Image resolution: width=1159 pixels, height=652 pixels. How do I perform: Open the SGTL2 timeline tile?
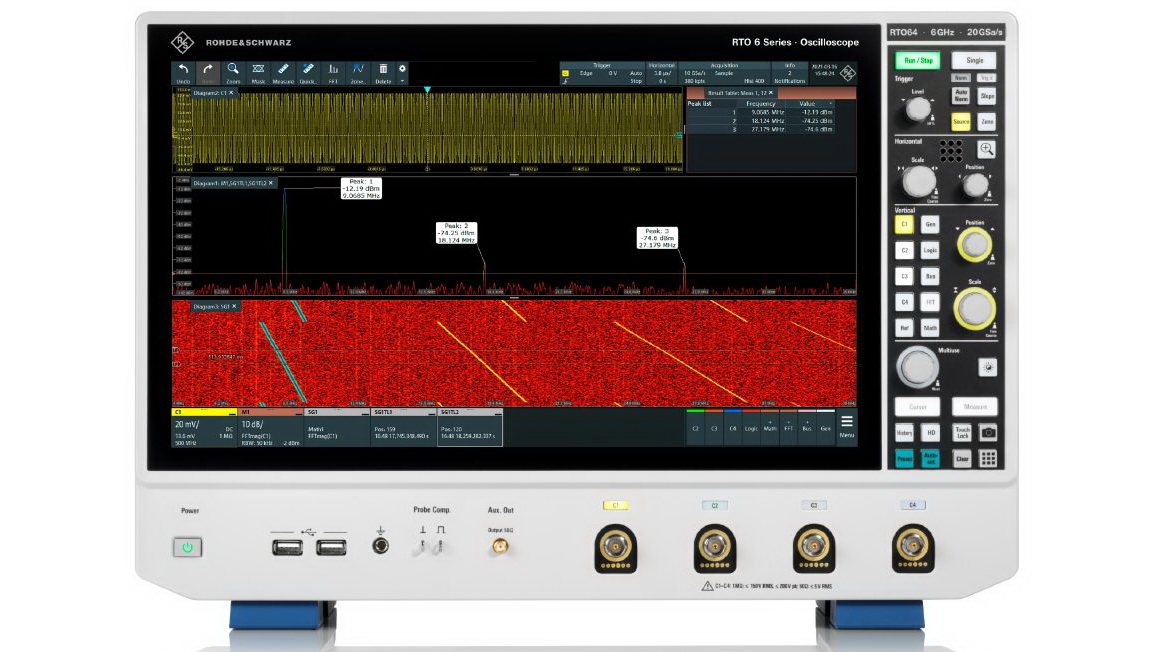(470, 428)
